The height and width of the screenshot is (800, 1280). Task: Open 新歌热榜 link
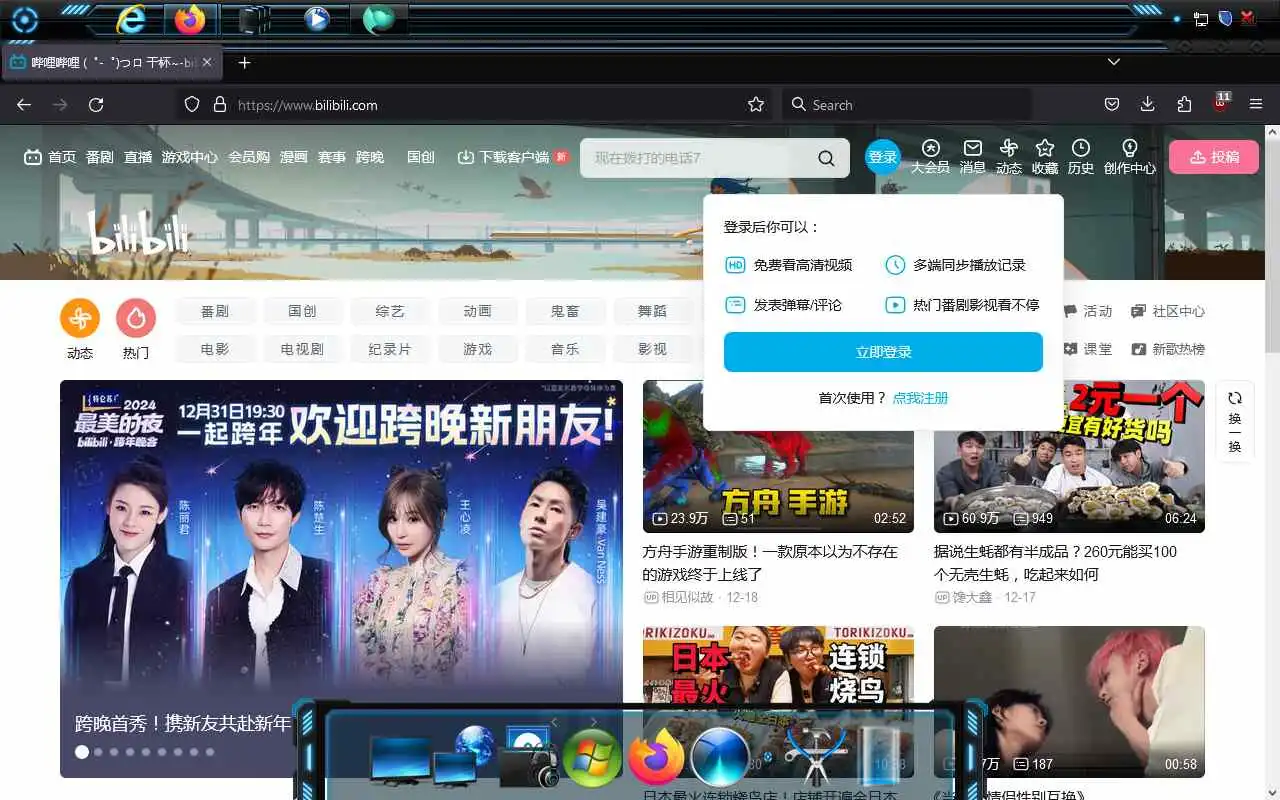[x=1168, y=349]
